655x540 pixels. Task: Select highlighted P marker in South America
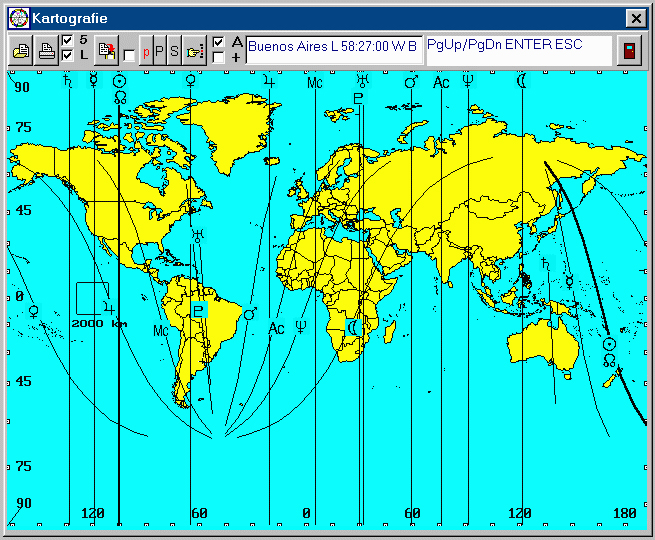tap(199, 311)
